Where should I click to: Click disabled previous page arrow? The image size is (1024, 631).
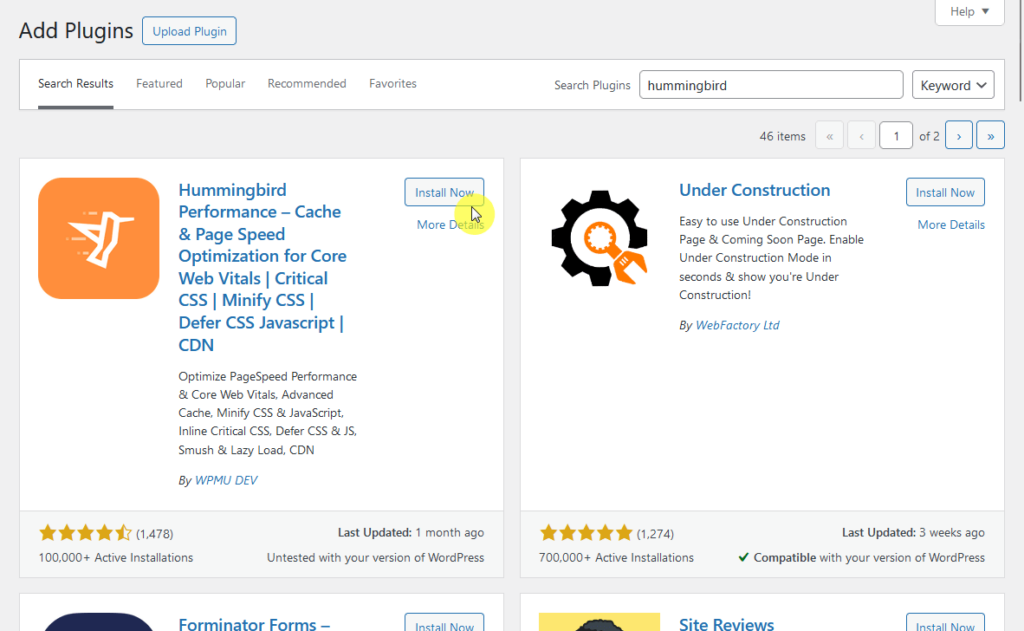tap(861, 136)
